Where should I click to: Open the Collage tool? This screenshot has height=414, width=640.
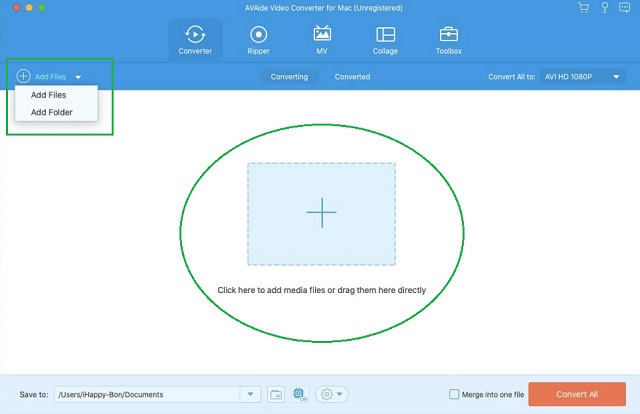click(385, 40)
